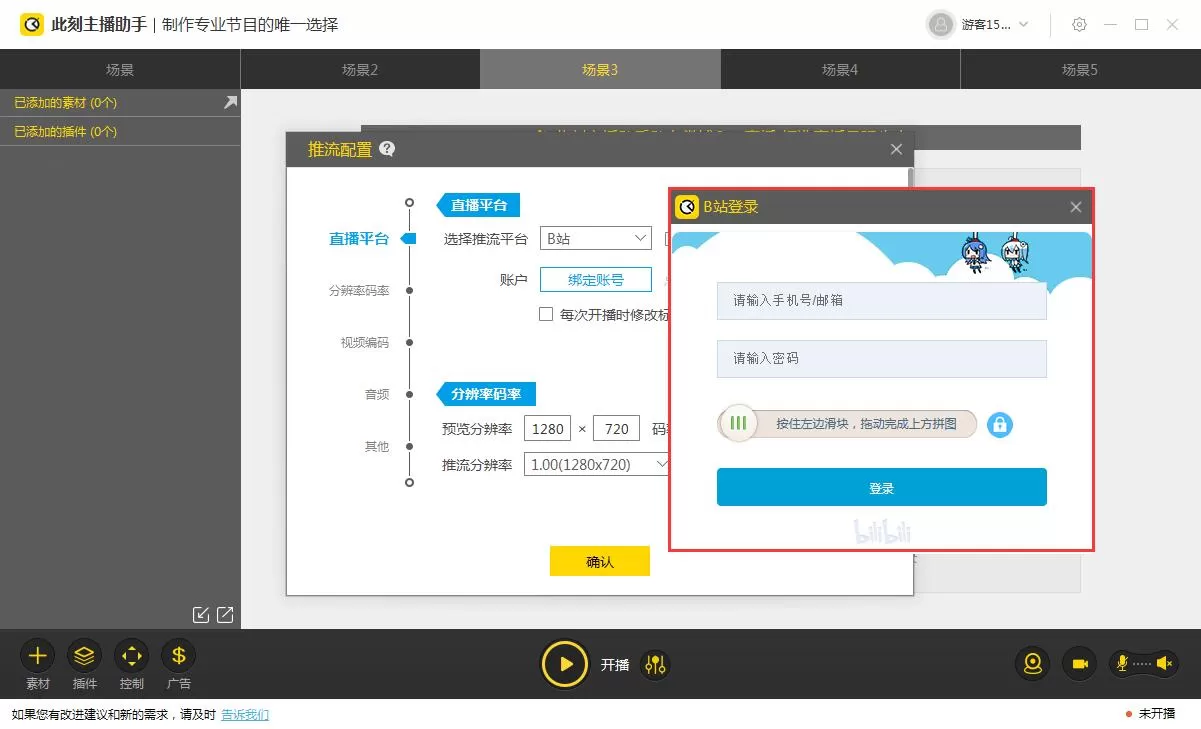
Task: Close the B站登录 window
Action: (x=1076, y=207)
